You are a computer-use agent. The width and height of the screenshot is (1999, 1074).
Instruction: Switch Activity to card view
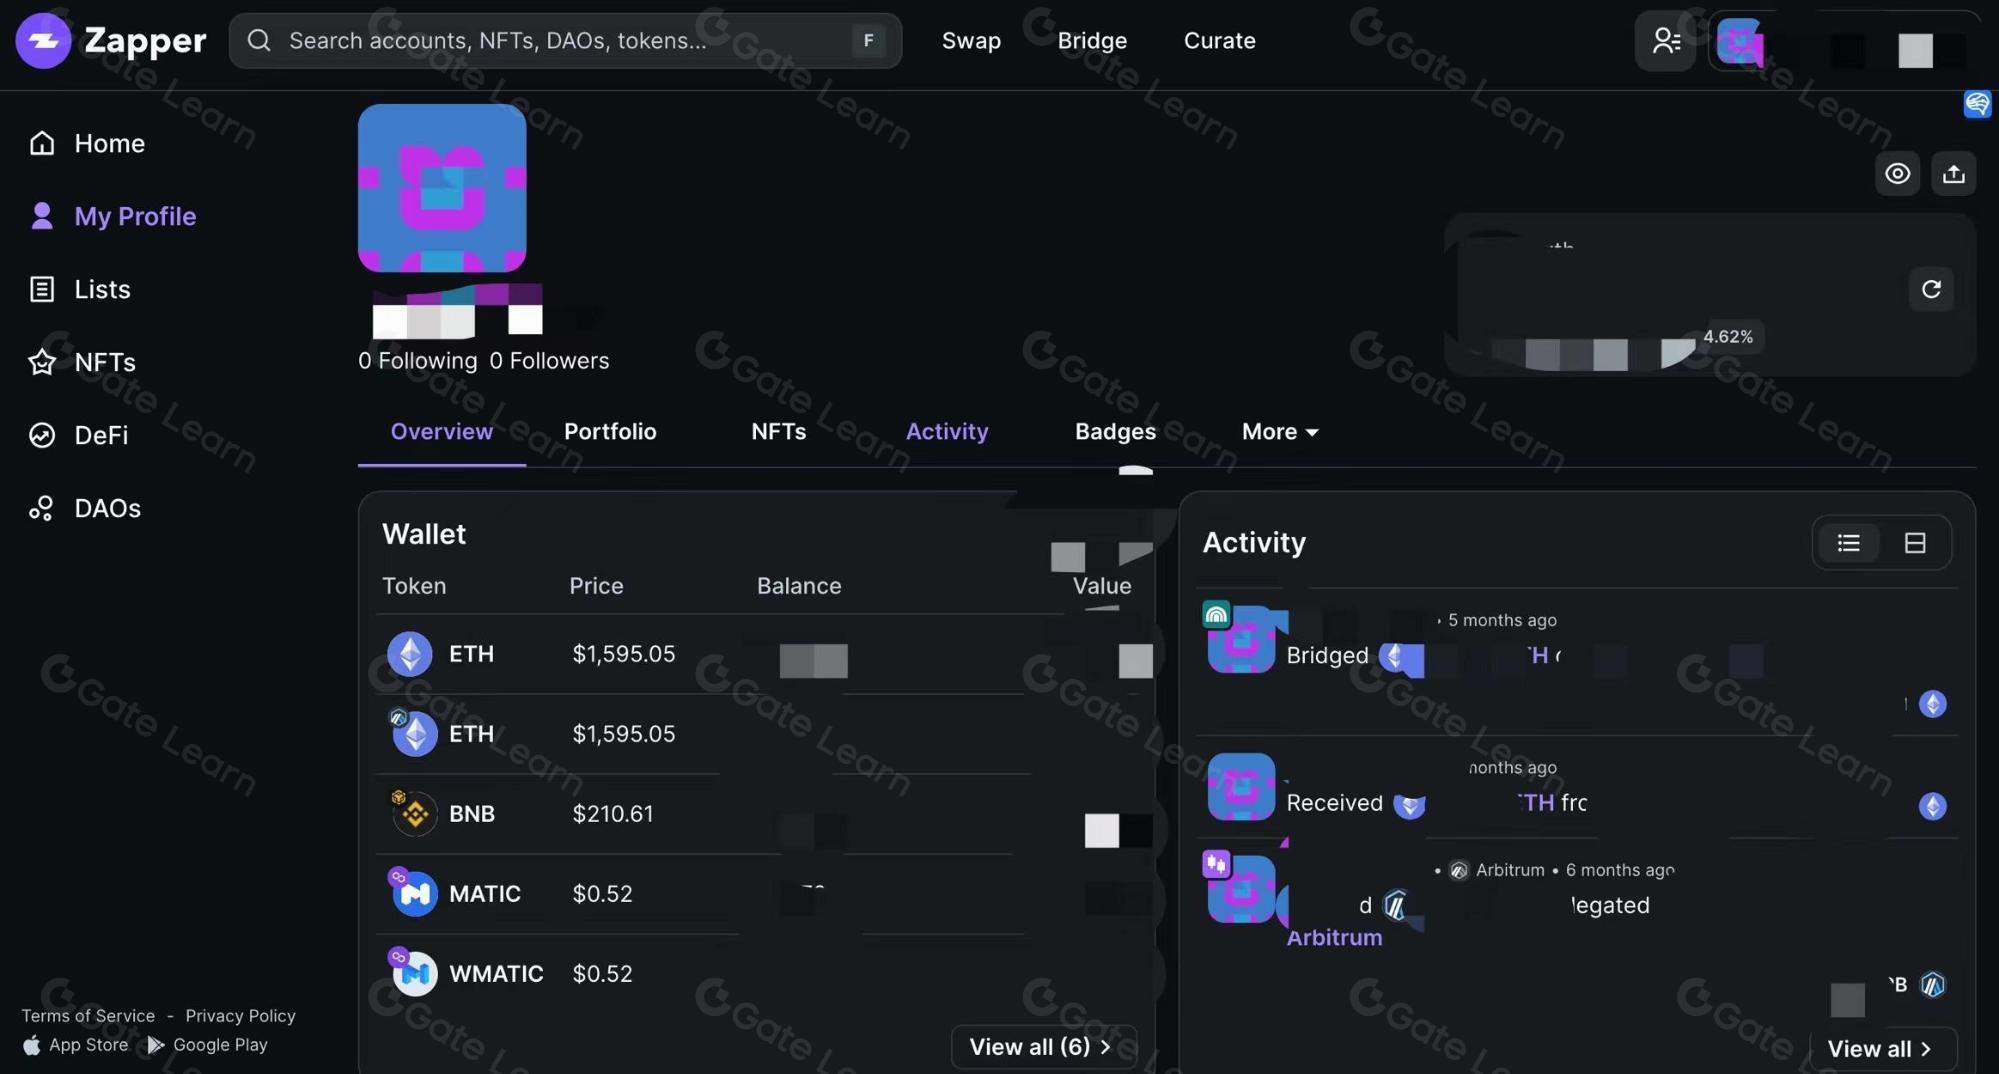(x=1914, y=543)
